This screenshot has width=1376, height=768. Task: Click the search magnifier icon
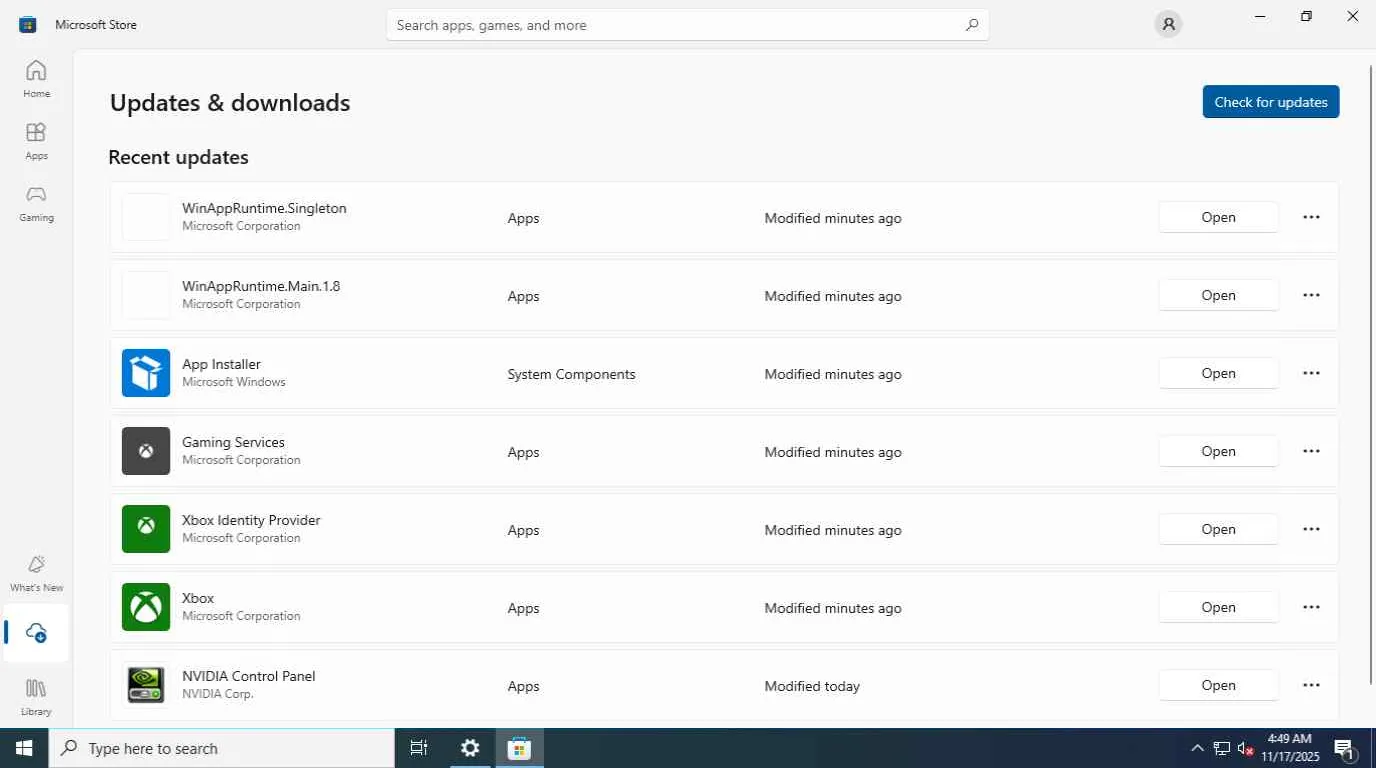click(x=971, y=25)
